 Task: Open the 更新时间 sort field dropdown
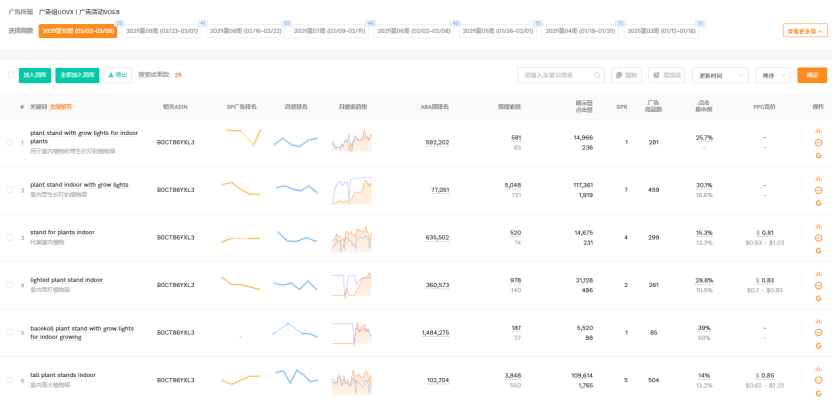714,75
